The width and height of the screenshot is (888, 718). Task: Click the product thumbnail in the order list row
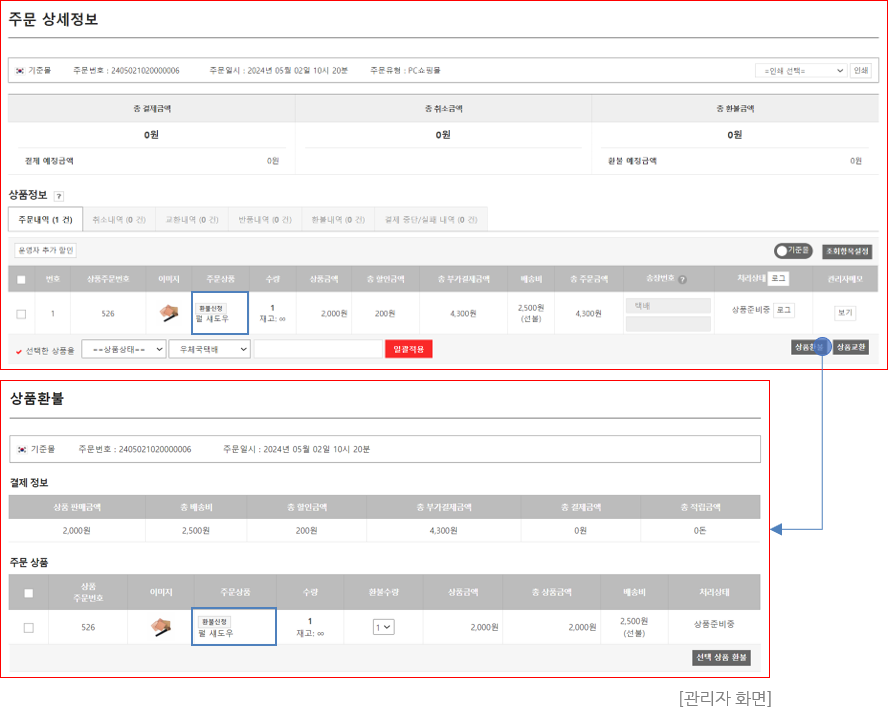pyautogui.click(x=169, y=313)
